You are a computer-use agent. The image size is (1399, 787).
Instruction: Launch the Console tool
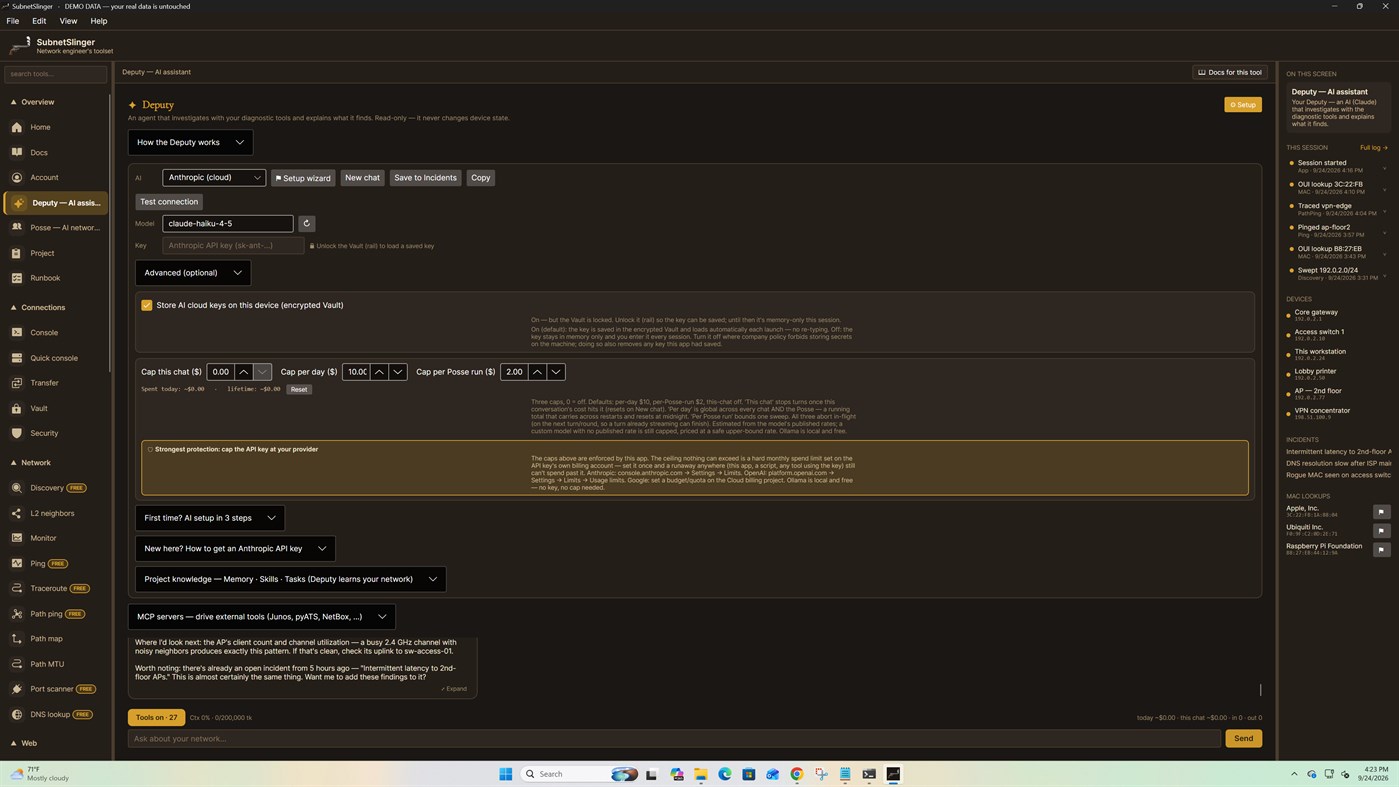[x=55, y=333]
